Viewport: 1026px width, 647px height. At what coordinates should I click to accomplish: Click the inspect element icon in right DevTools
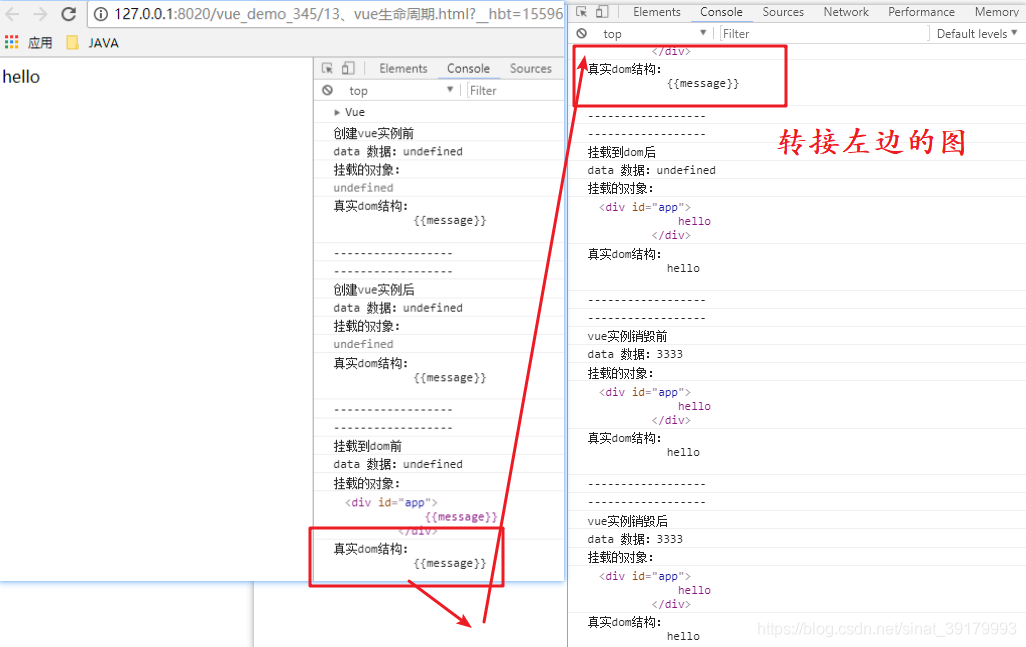[x=583, y=11]
